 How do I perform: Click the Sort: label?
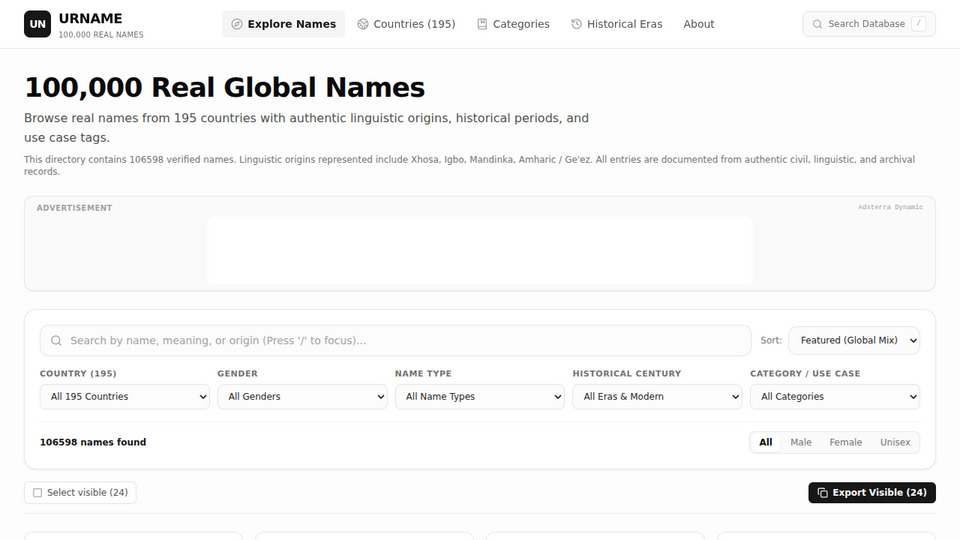(x=771, y=340)
